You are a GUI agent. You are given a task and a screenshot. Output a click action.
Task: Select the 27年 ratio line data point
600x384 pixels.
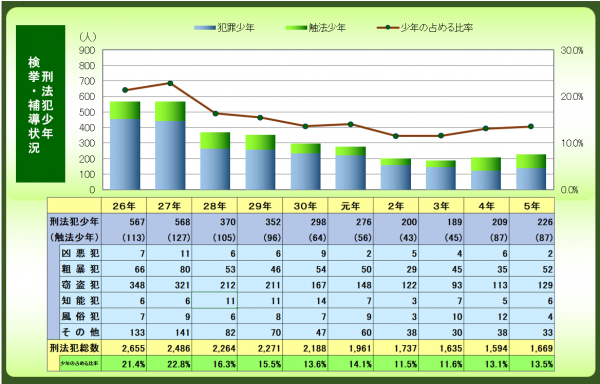pyautogui.click(x=170, y=83)
